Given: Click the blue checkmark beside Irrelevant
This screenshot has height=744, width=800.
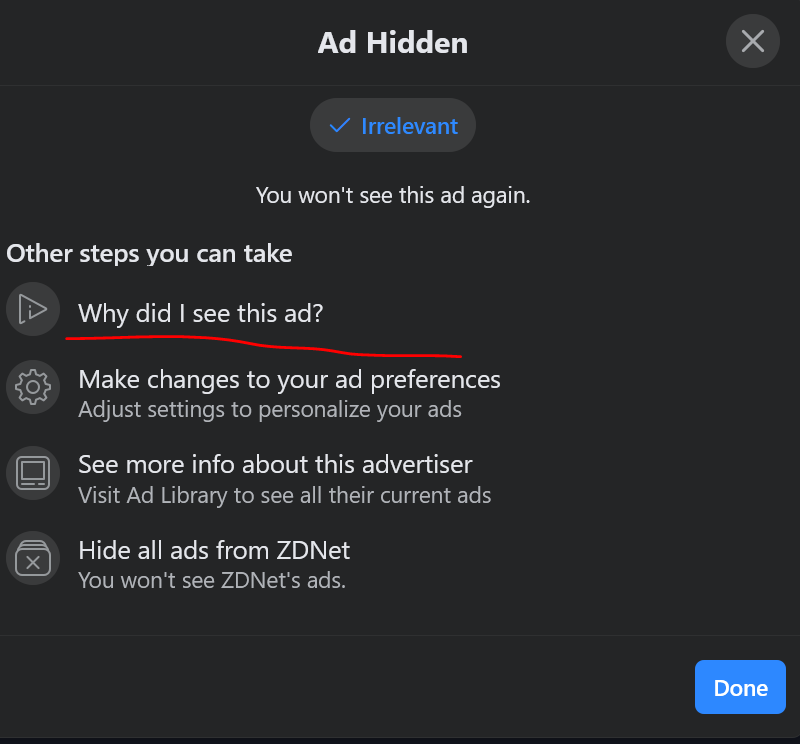Looking at the screenshot, I should tap(340, 125).
